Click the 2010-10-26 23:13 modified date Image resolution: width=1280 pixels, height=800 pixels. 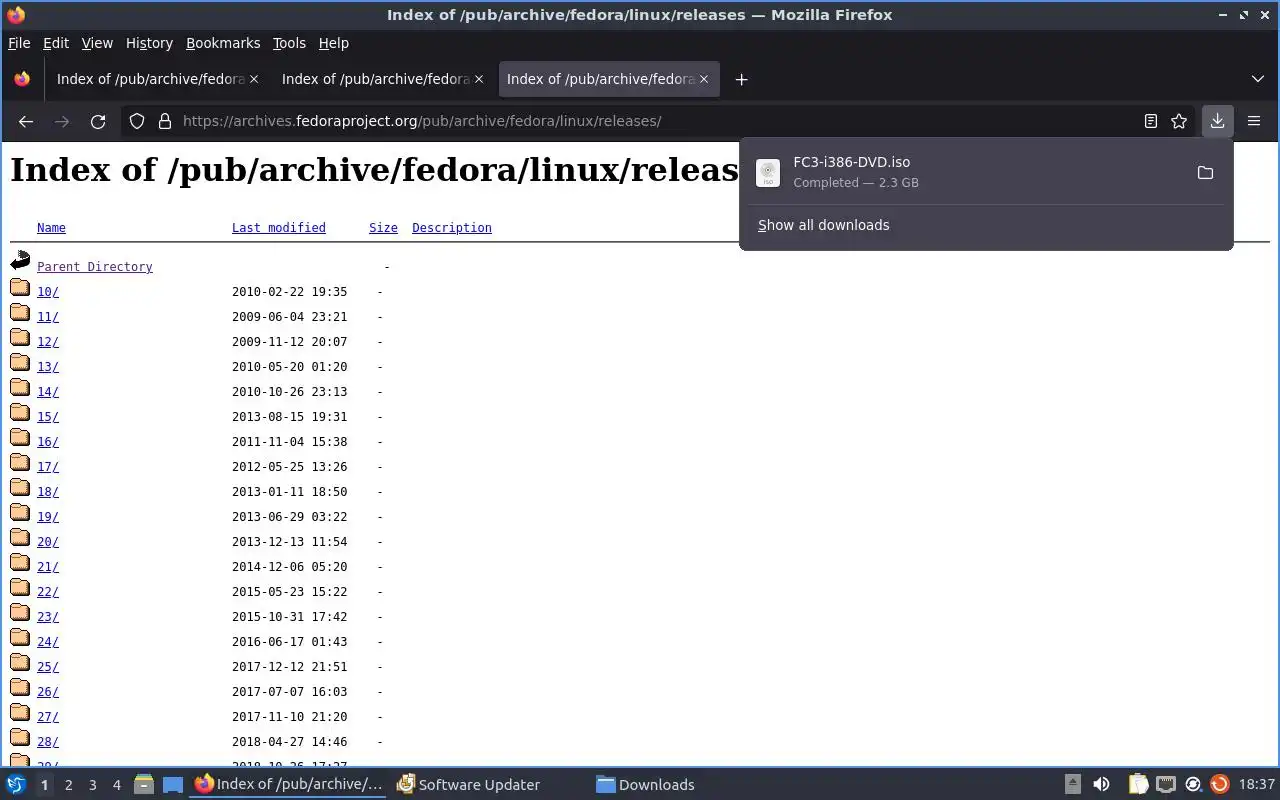(x=290, y=392)
